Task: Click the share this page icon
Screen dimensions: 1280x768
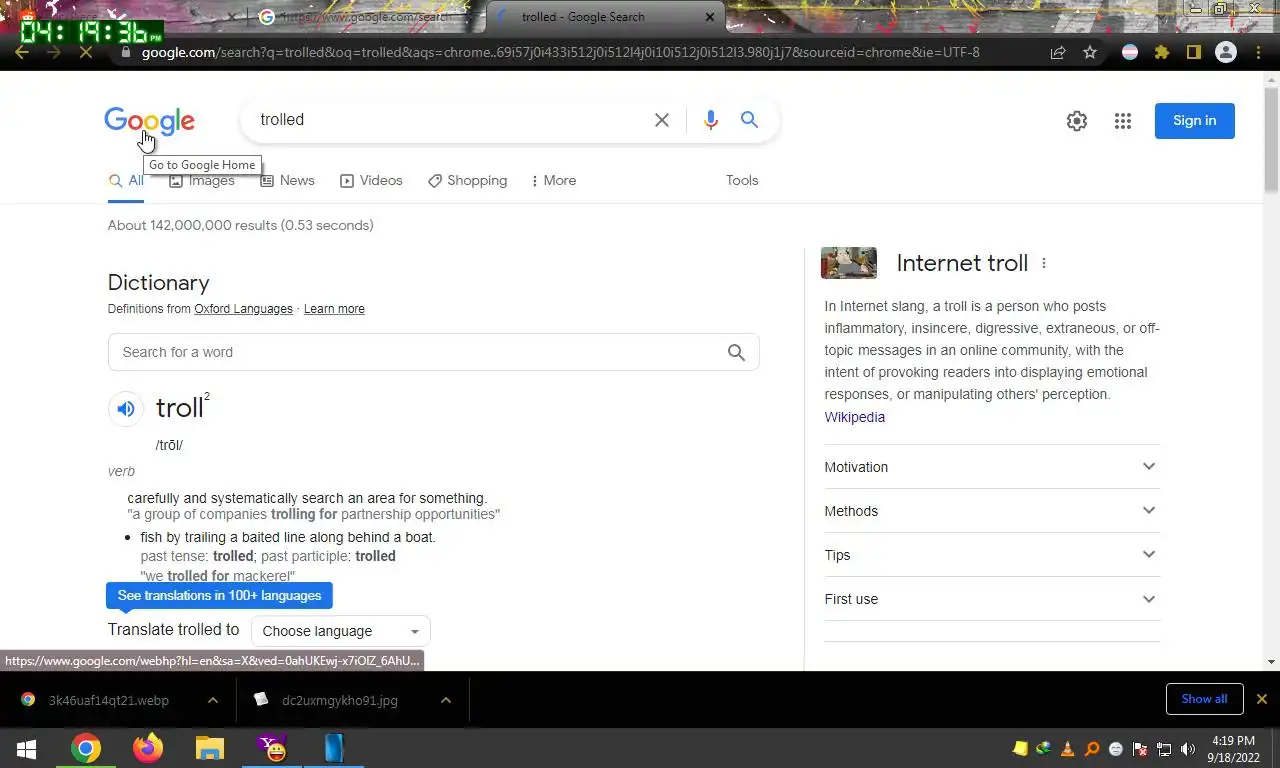Action: click(x=1058, y=52)
